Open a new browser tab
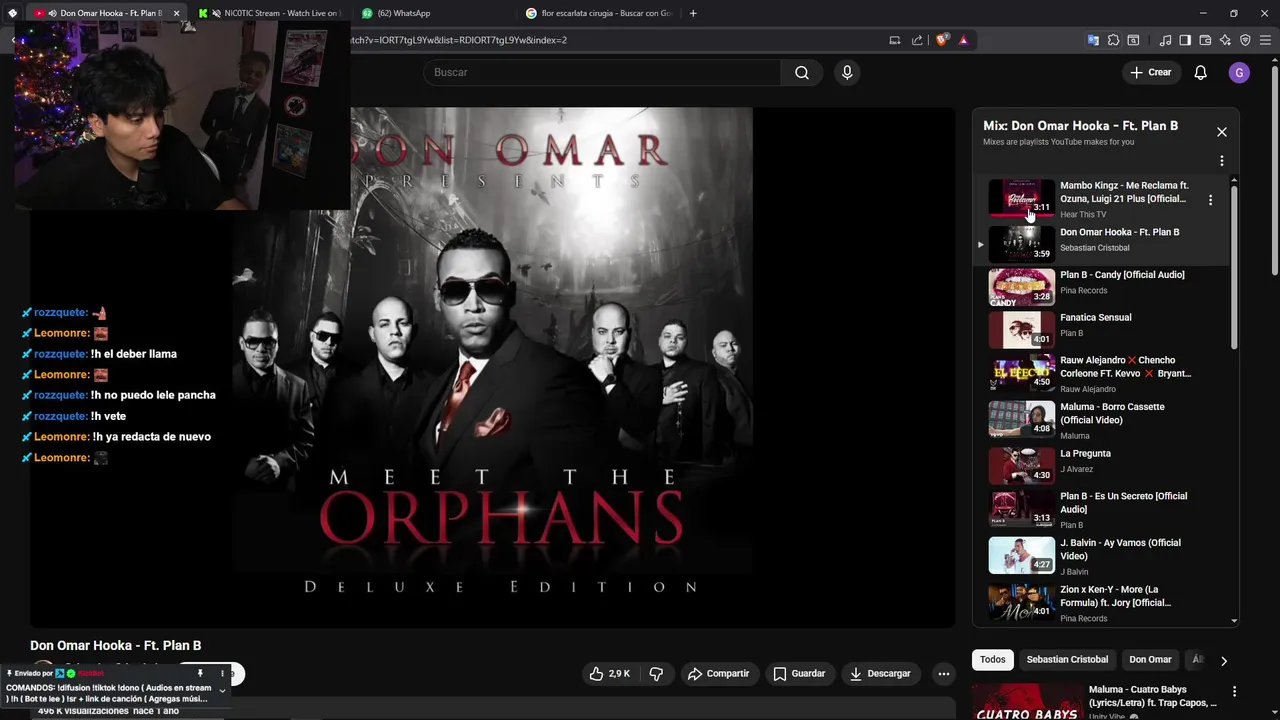 point(693,13)
